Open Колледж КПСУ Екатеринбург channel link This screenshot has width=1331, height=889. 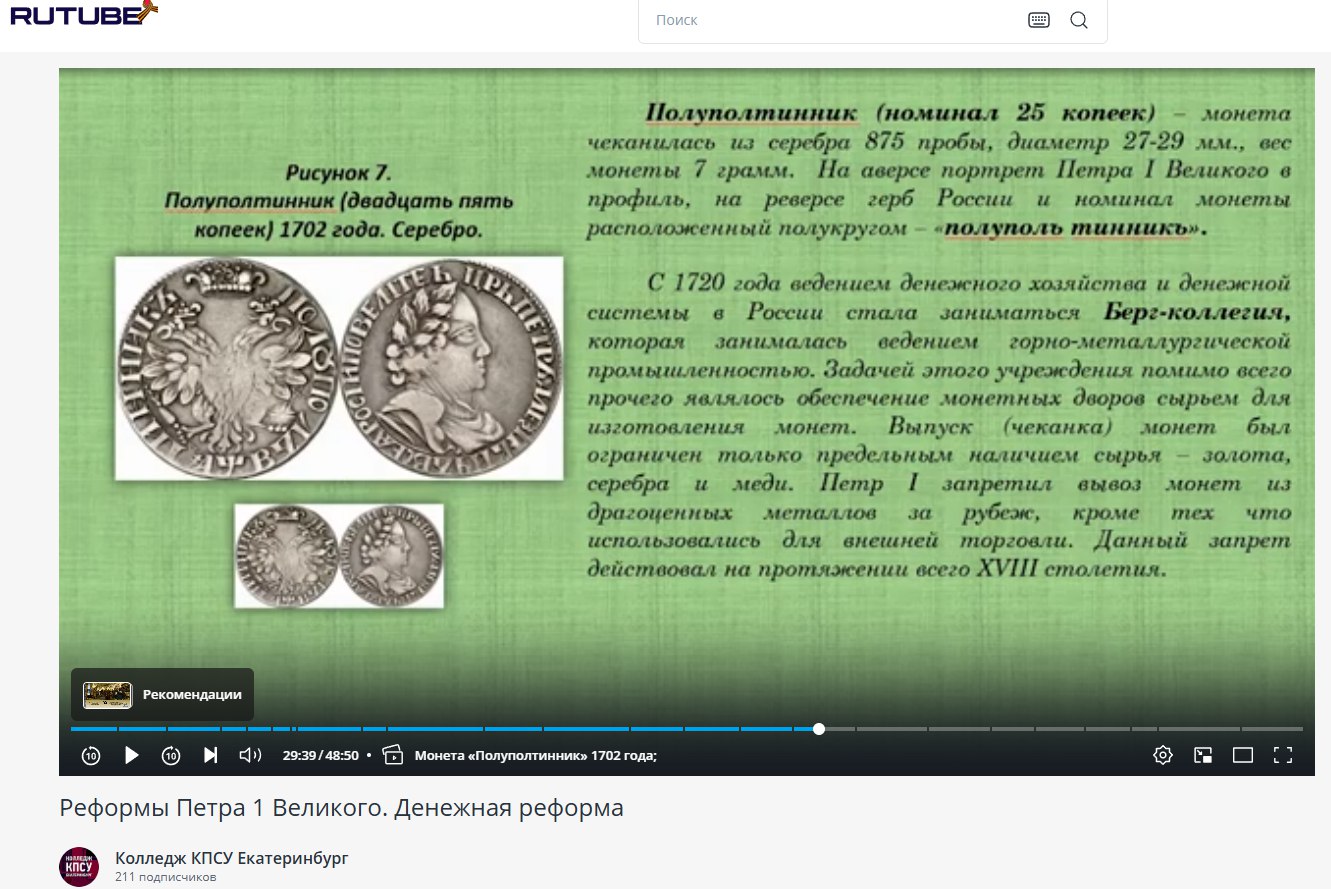[232, 858]
